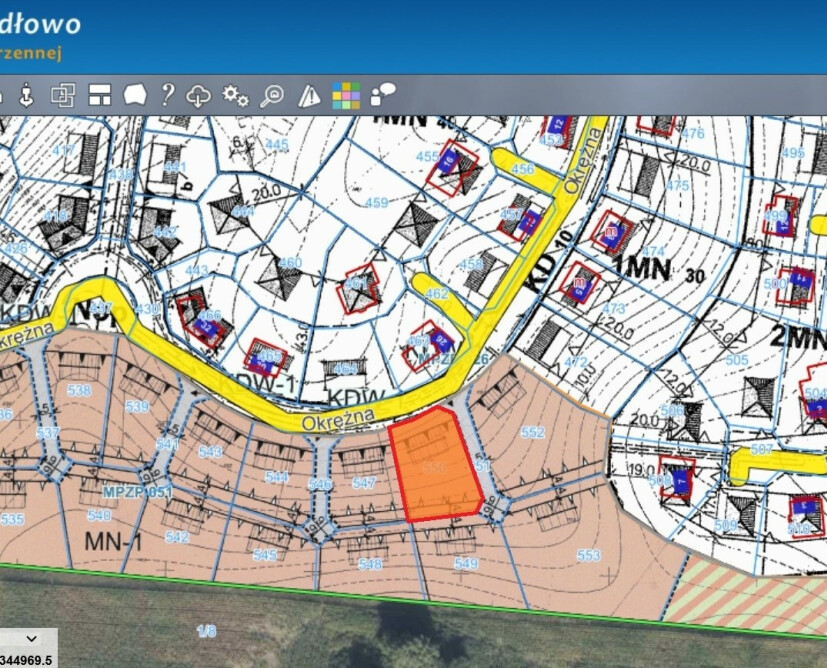Click the warning triangle icon
The height and width of the screenshot is (668, 827).
pyautogui.click(x=309, y=96)
